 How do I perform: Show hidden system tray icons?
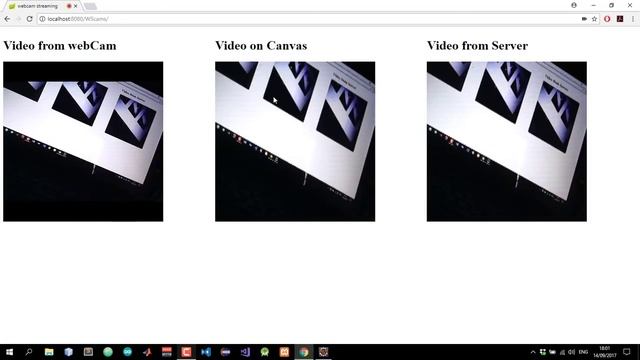pyautogui.click(x=533, y=352)
